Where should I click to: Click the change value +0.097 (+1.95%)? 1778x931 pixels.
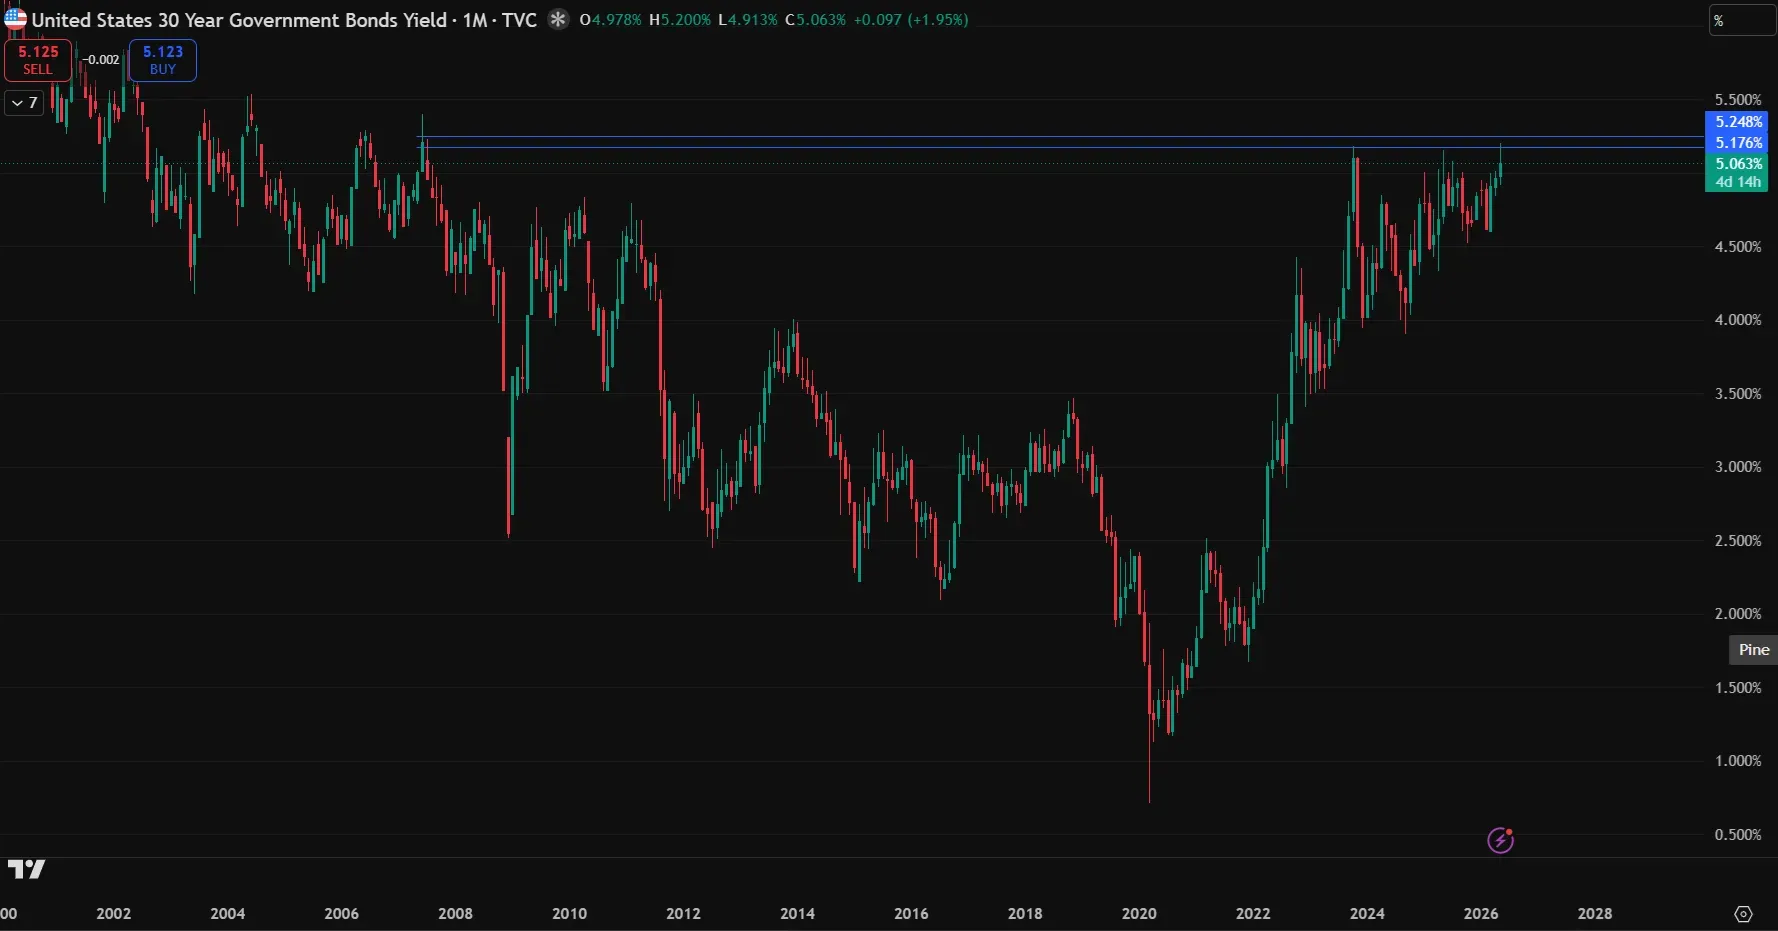[x=911, y=20]
